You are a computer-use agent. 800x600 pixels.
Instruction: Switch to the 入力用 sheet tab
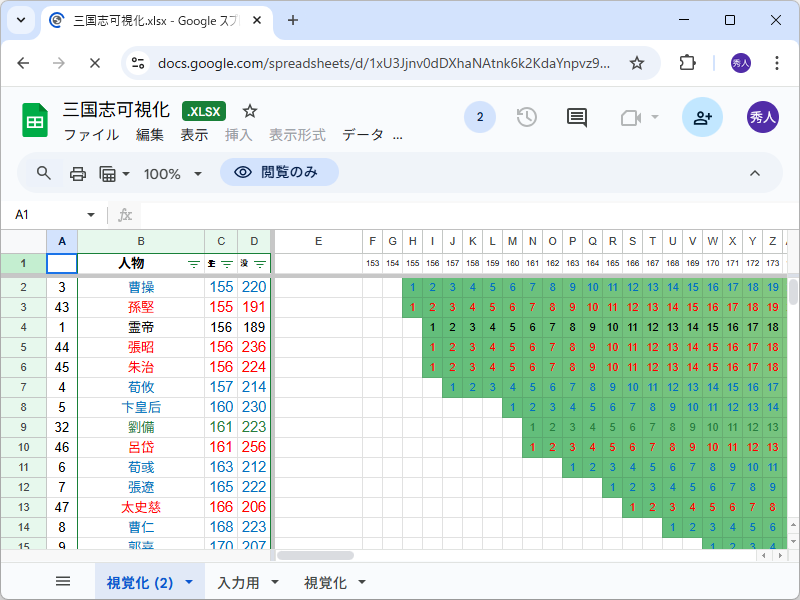click(239, 580)
